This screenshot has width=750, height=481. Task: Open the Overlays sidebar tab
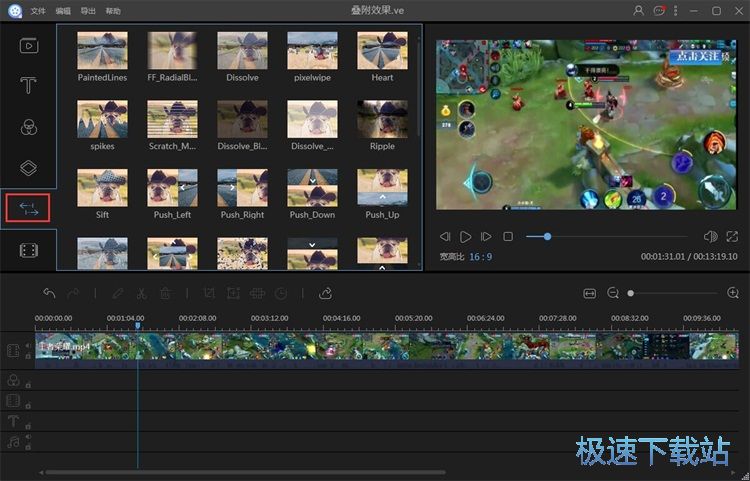[x=28, y=168]
